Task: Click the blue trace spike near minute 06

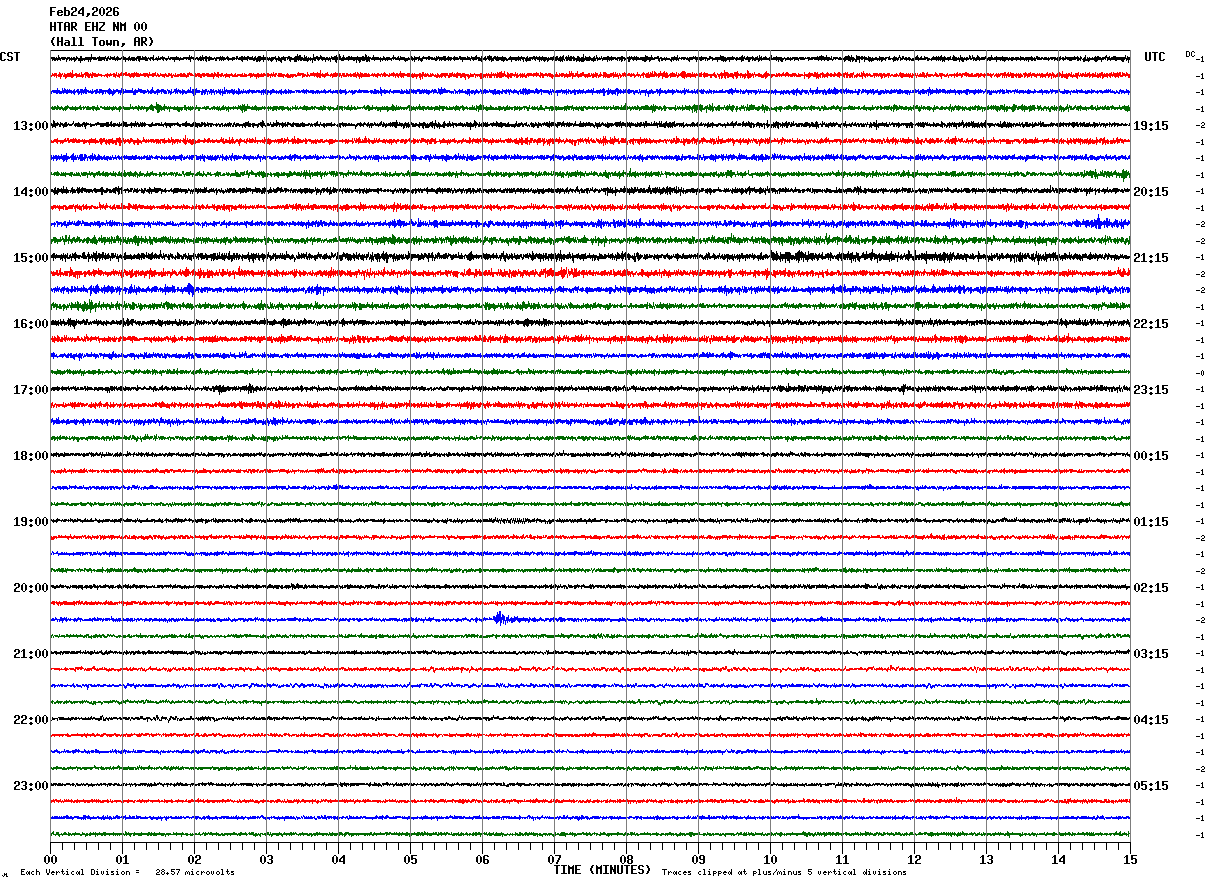Action: 499,618
